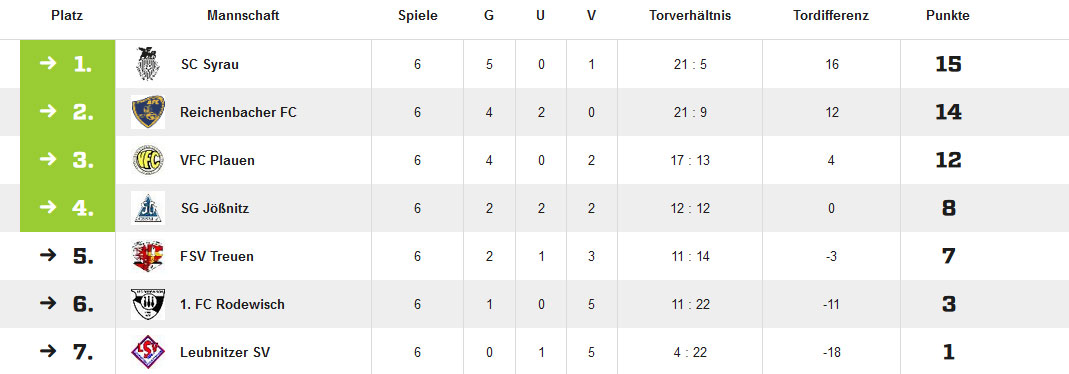The image size is (1069, 374).
Task: Click the Torverhältnis column header
Action: click(690, 16)
